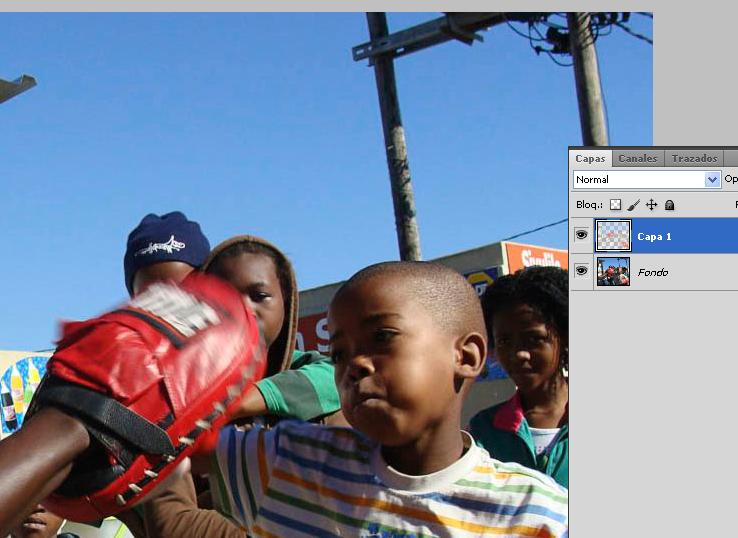738x538 pixels.
Task: Click the lock image pixels brush icon
Action: (633, 204)
